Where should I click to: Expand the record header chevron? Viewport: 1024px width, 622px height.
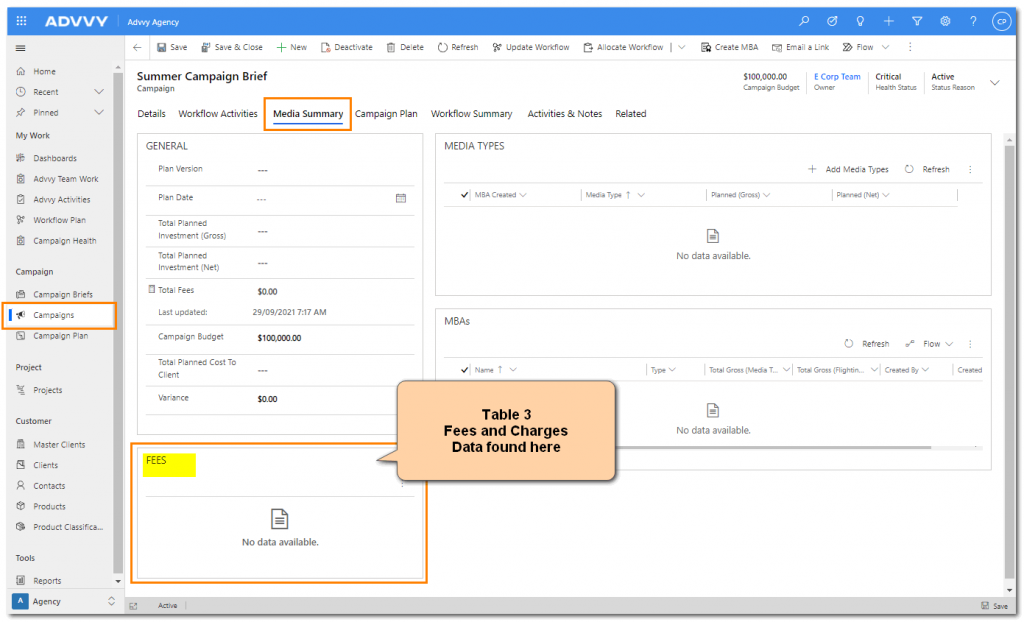tap(994, 83)
